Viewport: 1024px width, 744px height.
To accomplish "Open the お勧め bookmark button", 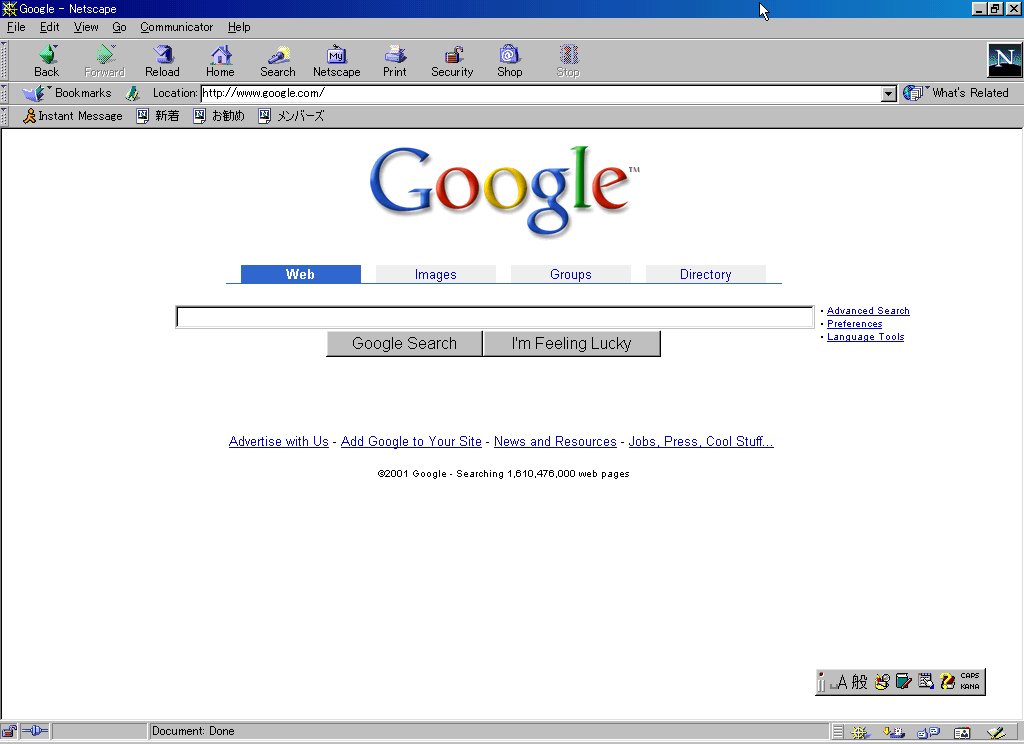I will 219,116.
